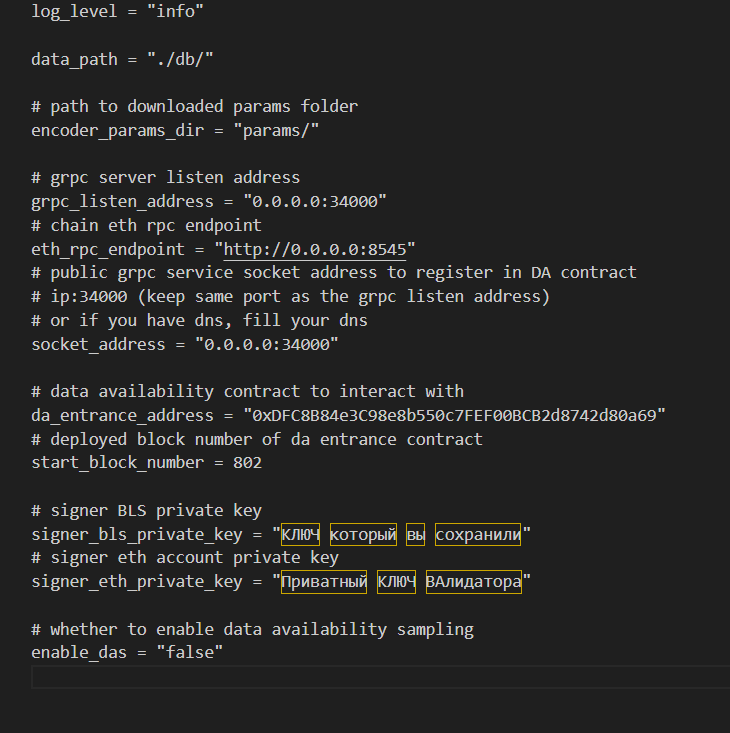Viewport: 730px width, 733px height.
Task: Place cursor in data_path "./db/" value
Action: (x=180, y=59)
